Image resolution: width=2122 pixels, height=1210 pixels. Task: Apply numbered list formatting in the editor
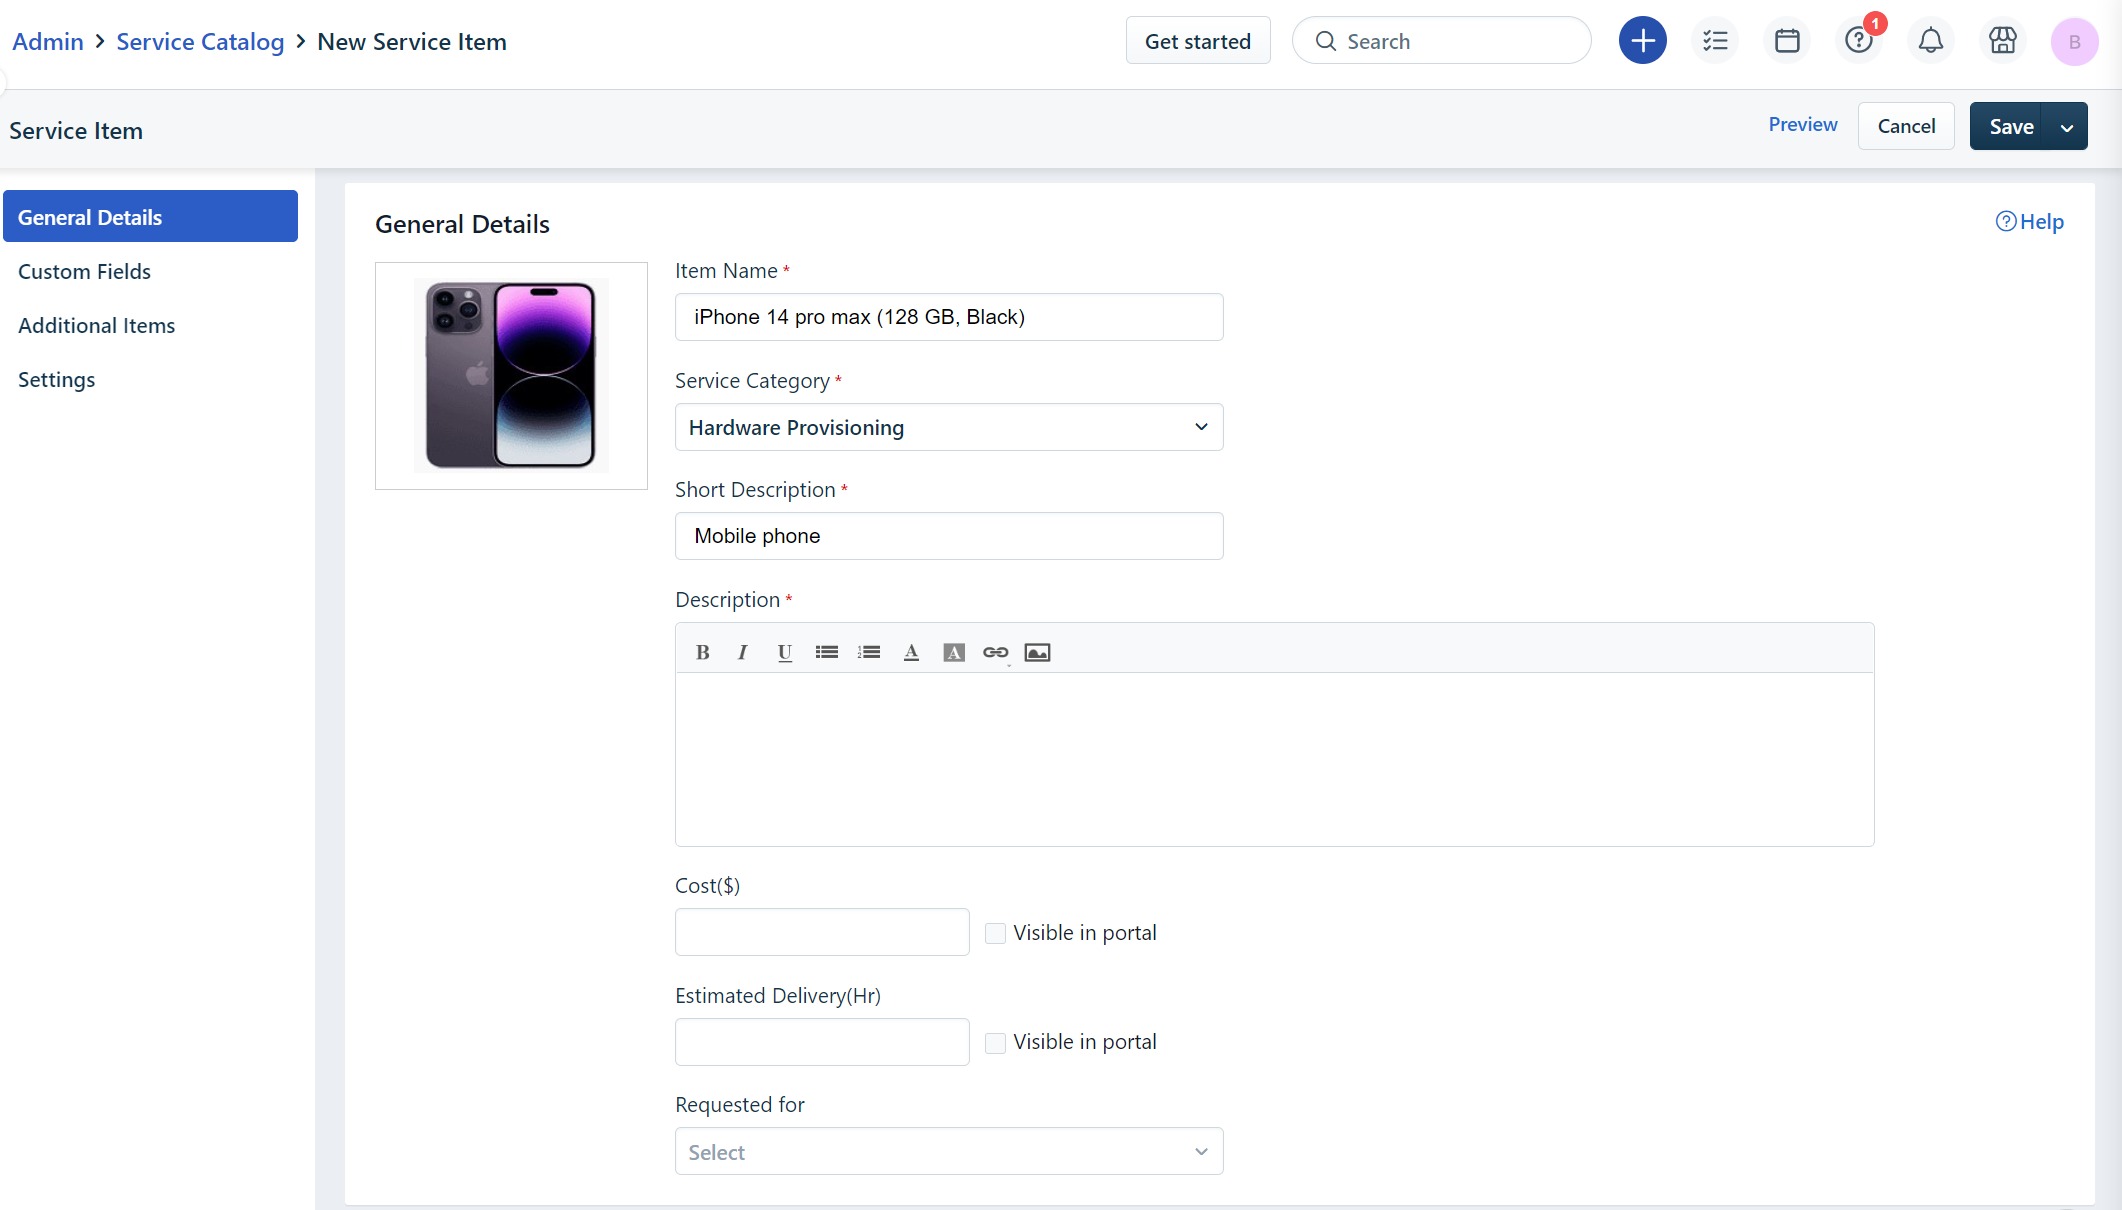point(868,653)
